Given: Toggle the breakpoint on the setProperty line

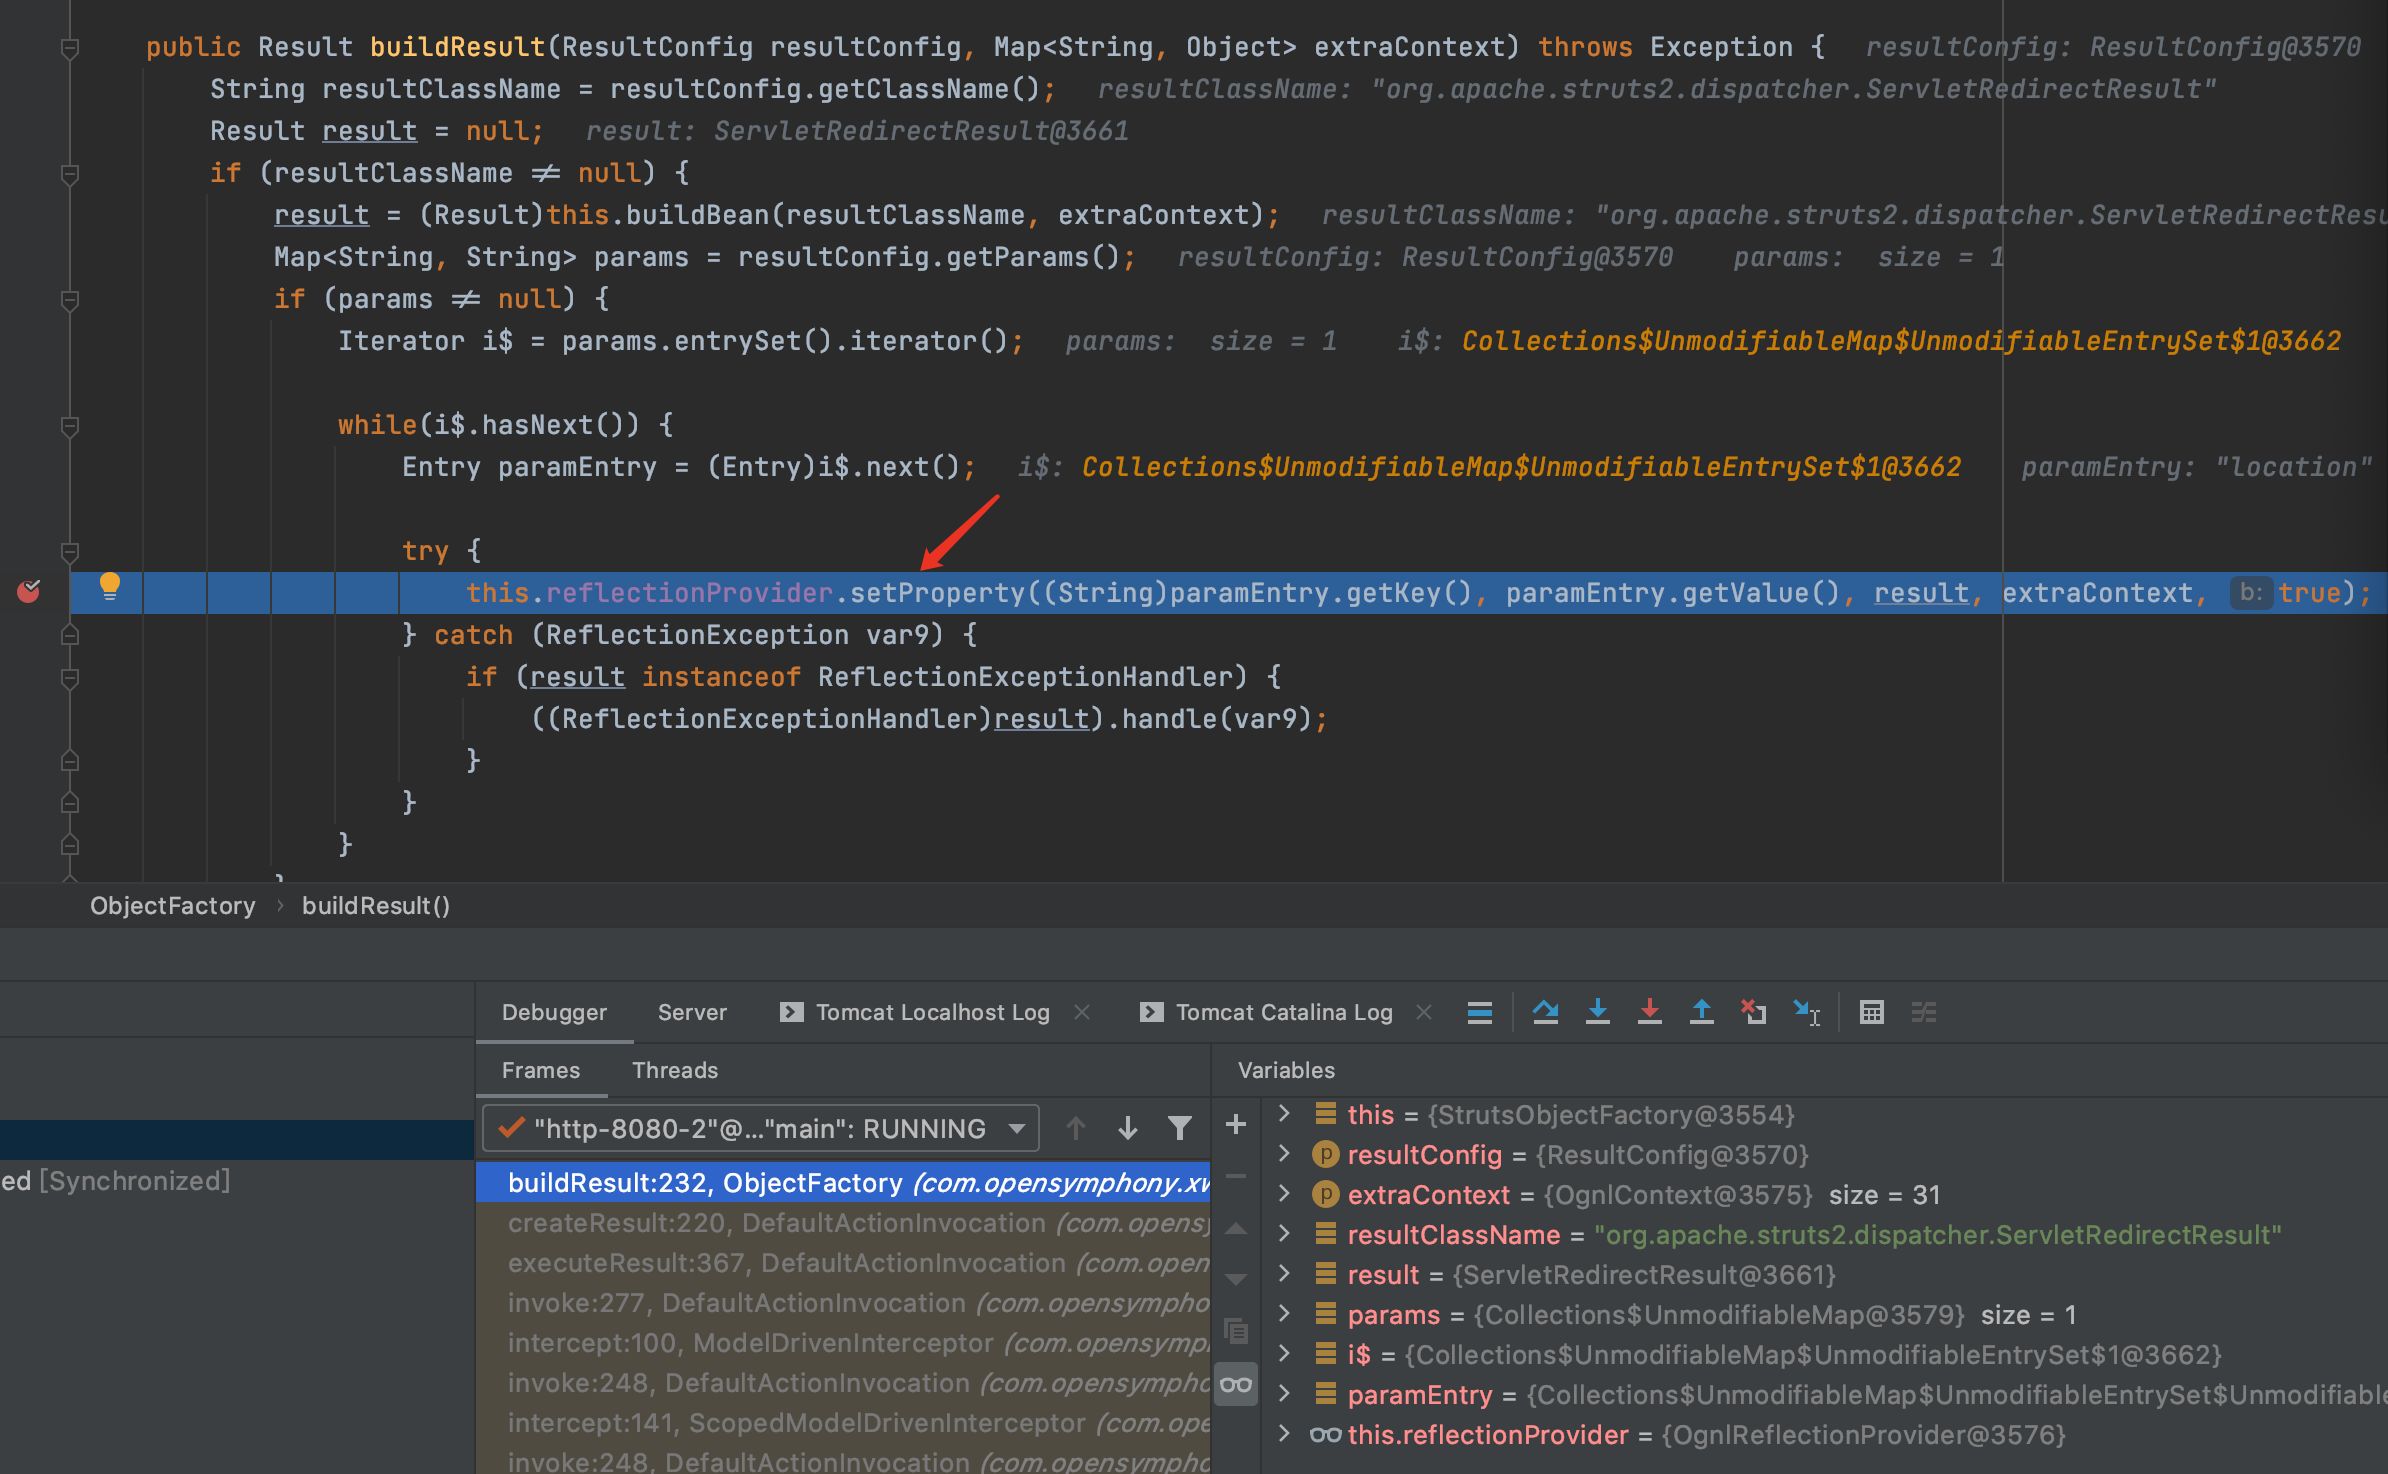Looking at the screenshot, I should pyautogui.click(x=29, y=591).
